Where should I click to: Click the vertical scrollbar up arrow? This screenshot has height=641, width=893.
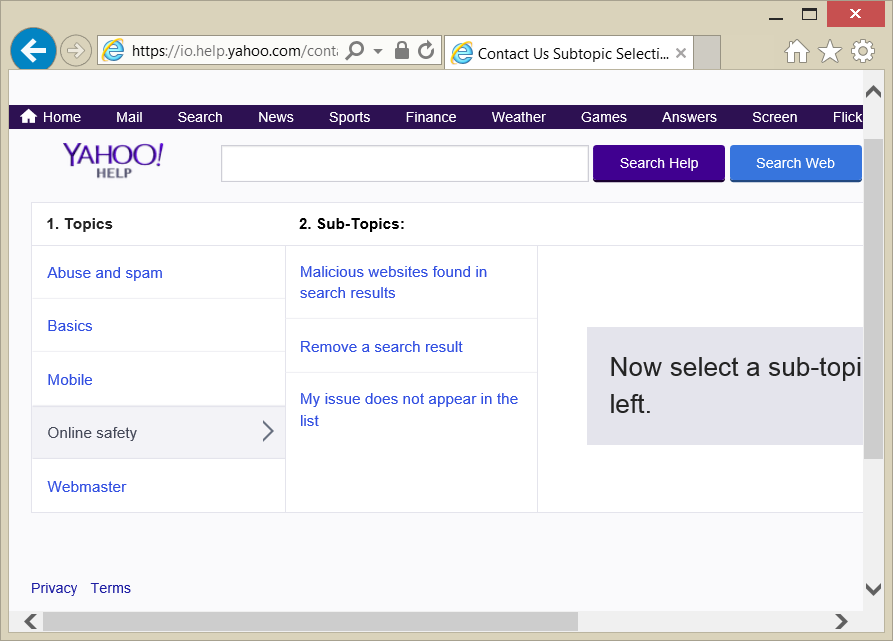coord(873,91)
